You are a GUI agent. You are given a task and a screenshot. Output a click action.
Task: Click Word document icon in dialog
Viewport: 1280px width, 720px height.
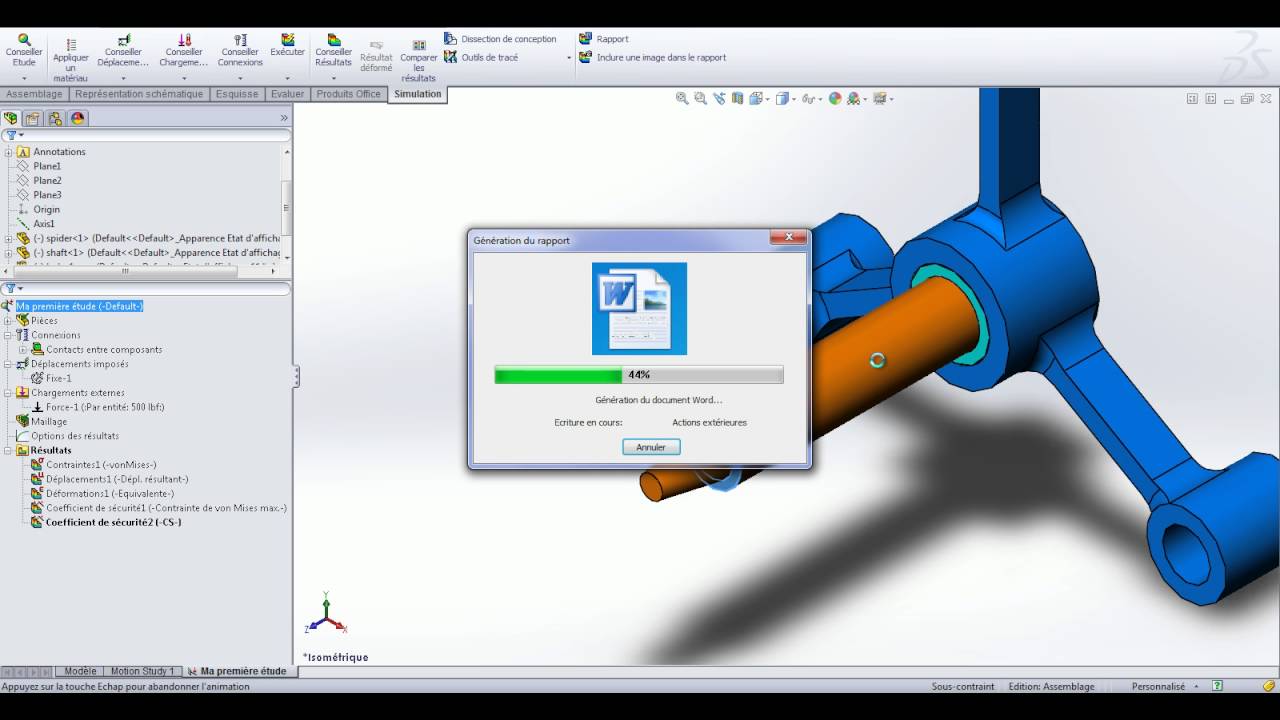639,308
